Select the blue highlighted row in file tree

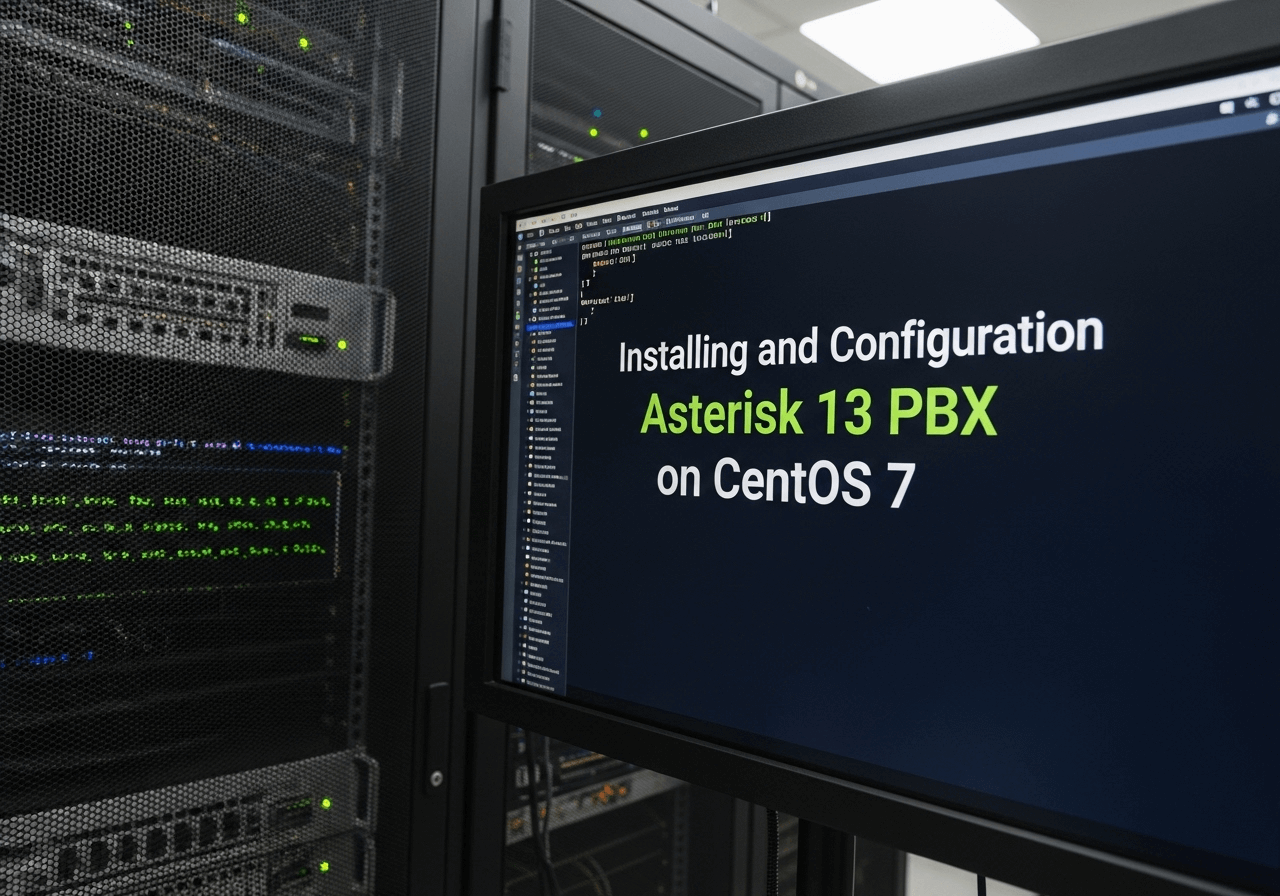click(552, 326)
